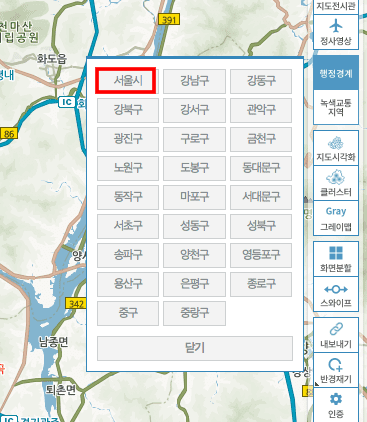This screenshot has height=422, width=367.
Task: Choose 동작구 in the popup
Action: pyautogui.click(x=128, y=197)
